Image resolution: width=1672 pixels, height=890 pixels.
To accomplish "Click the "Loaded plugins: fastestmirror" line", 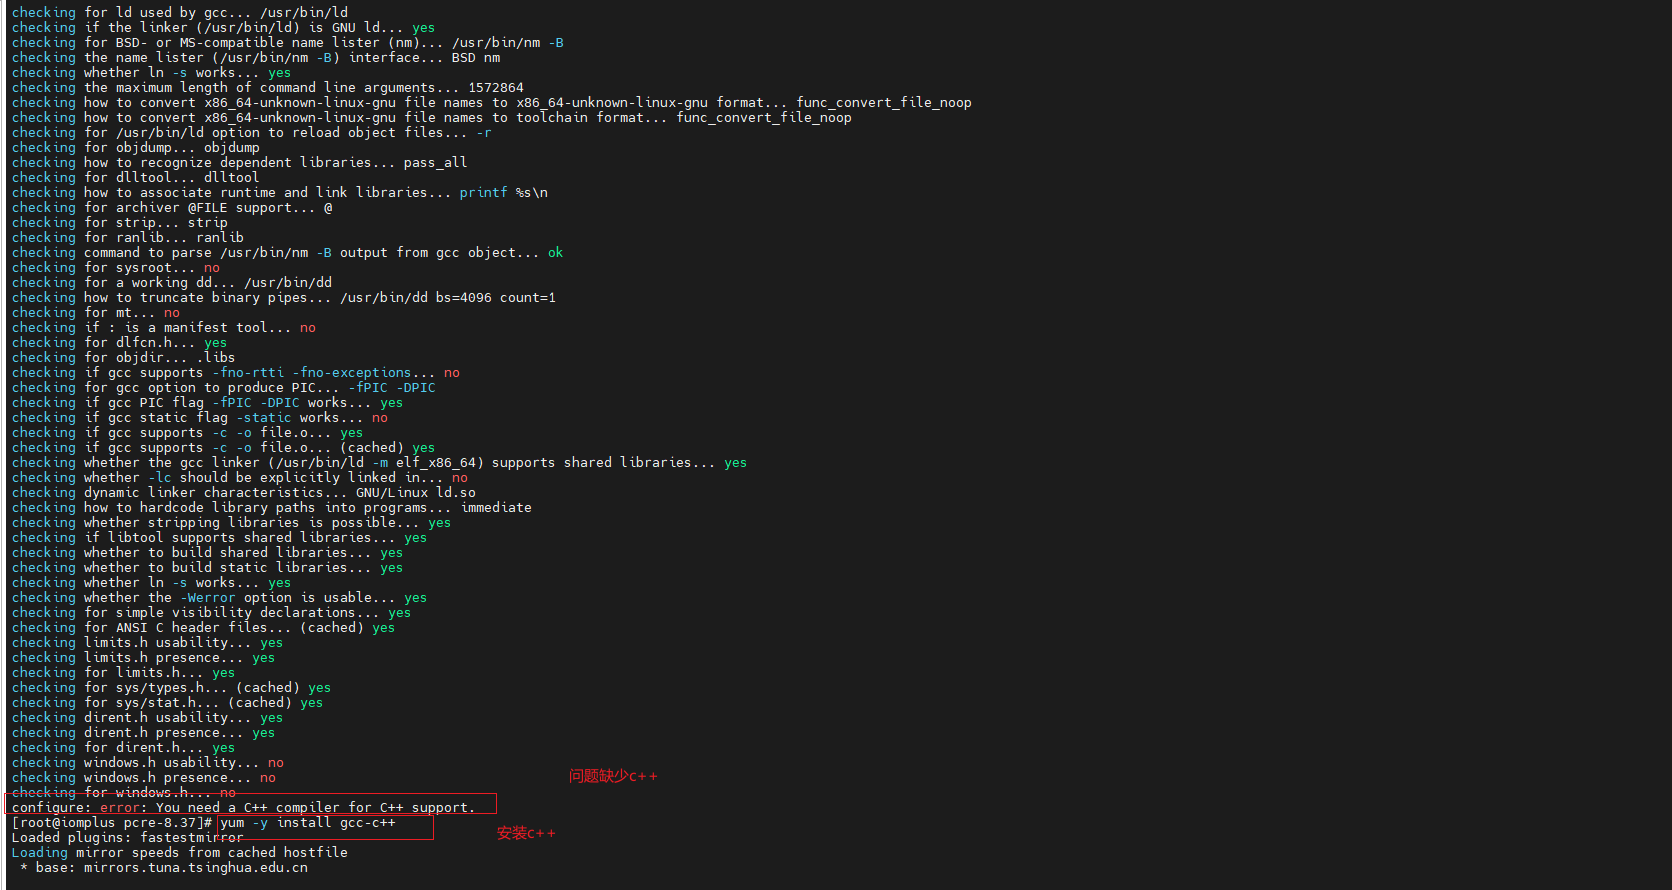I will coord(127,838).
